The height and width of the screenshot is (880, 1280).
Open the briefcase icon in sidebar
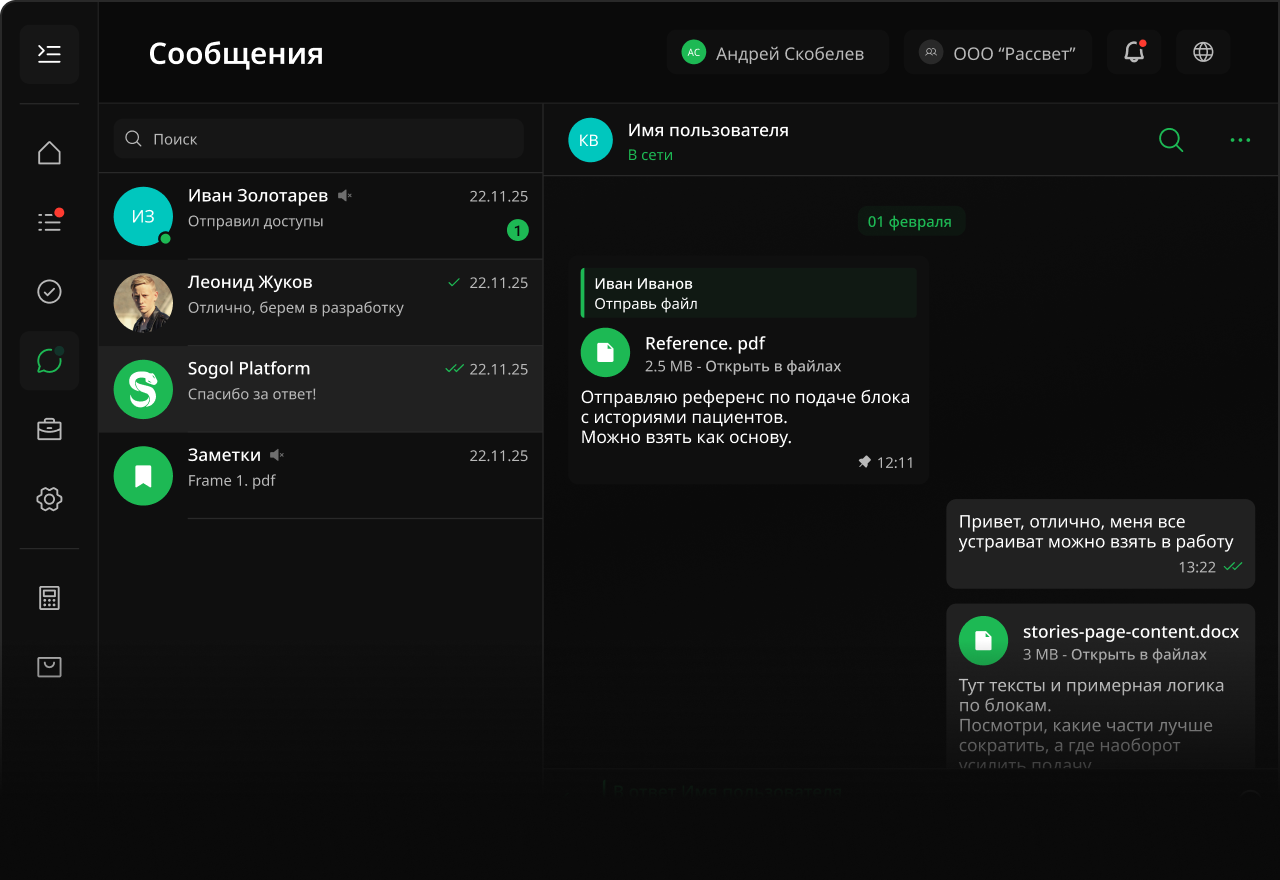(x=49, y=430)
